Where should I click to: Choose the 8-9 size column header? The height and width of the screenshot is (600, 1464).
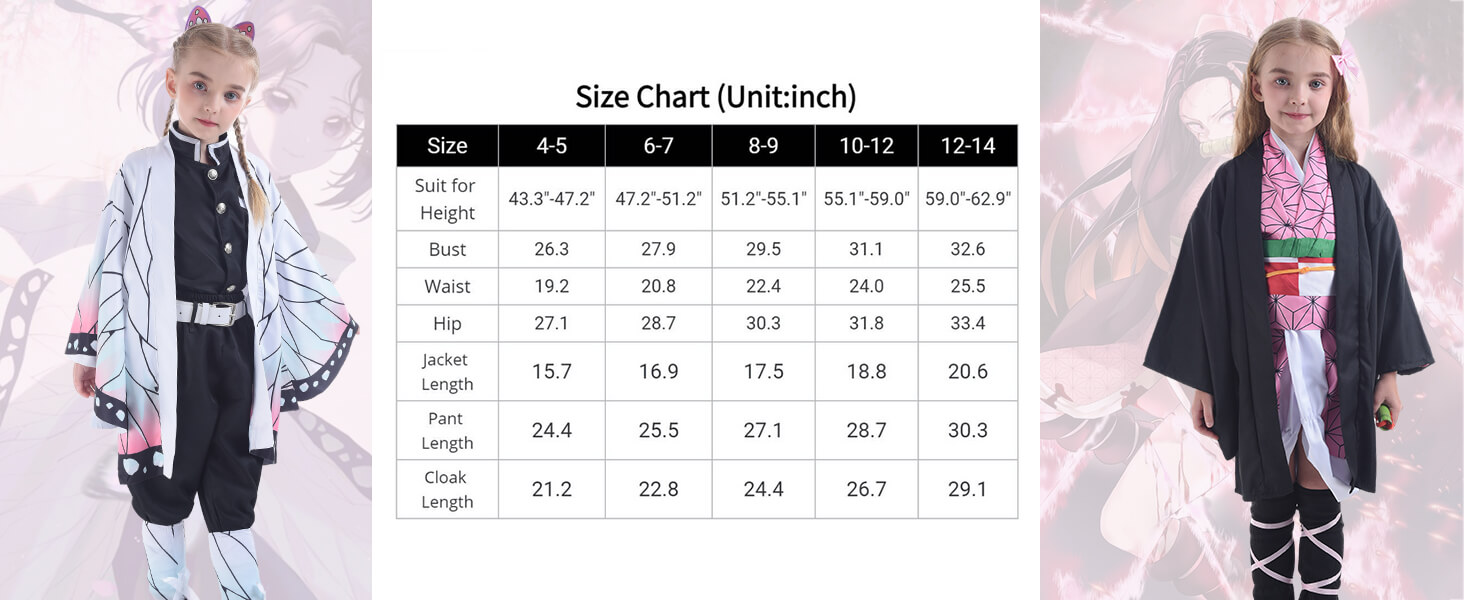point(763,146)
